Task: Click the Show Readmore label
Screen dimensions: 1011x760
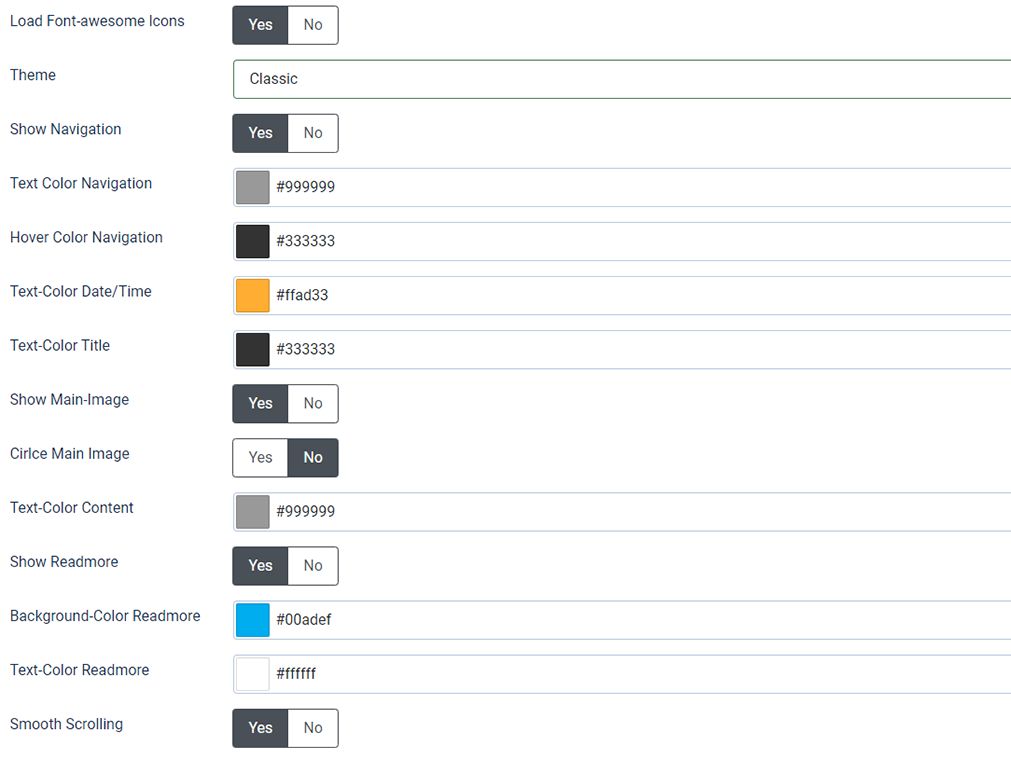Action: pyautogui.click(x=64, y=562)
